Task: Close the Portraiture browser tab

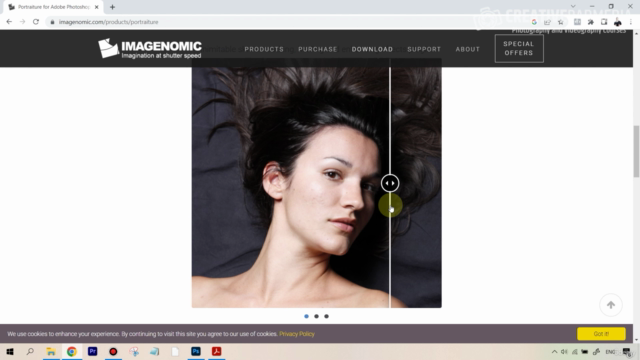Action: 97,7
